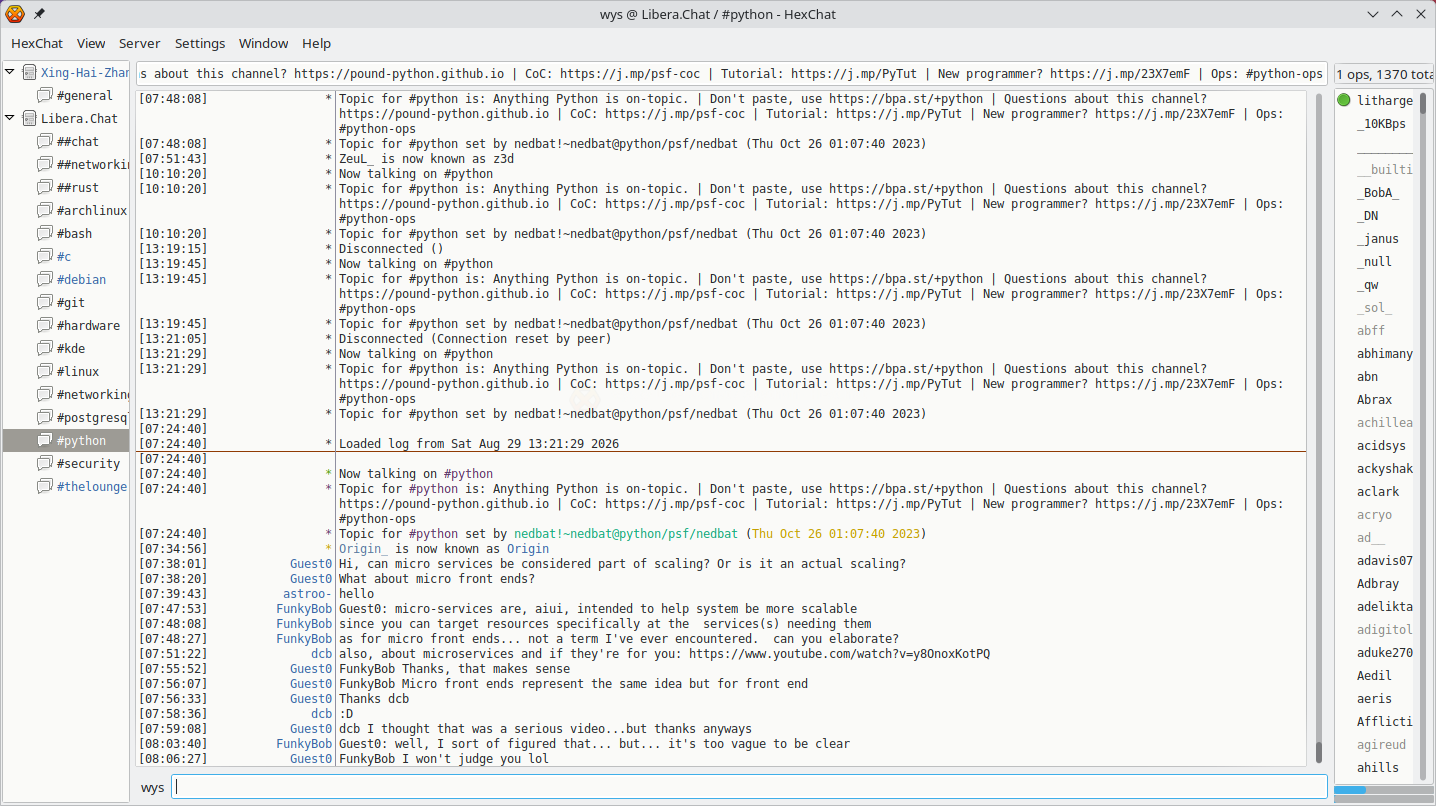1436x806 pixels.
Task: Click the Libera.Chat server icon
Action: tap(29, 118)
